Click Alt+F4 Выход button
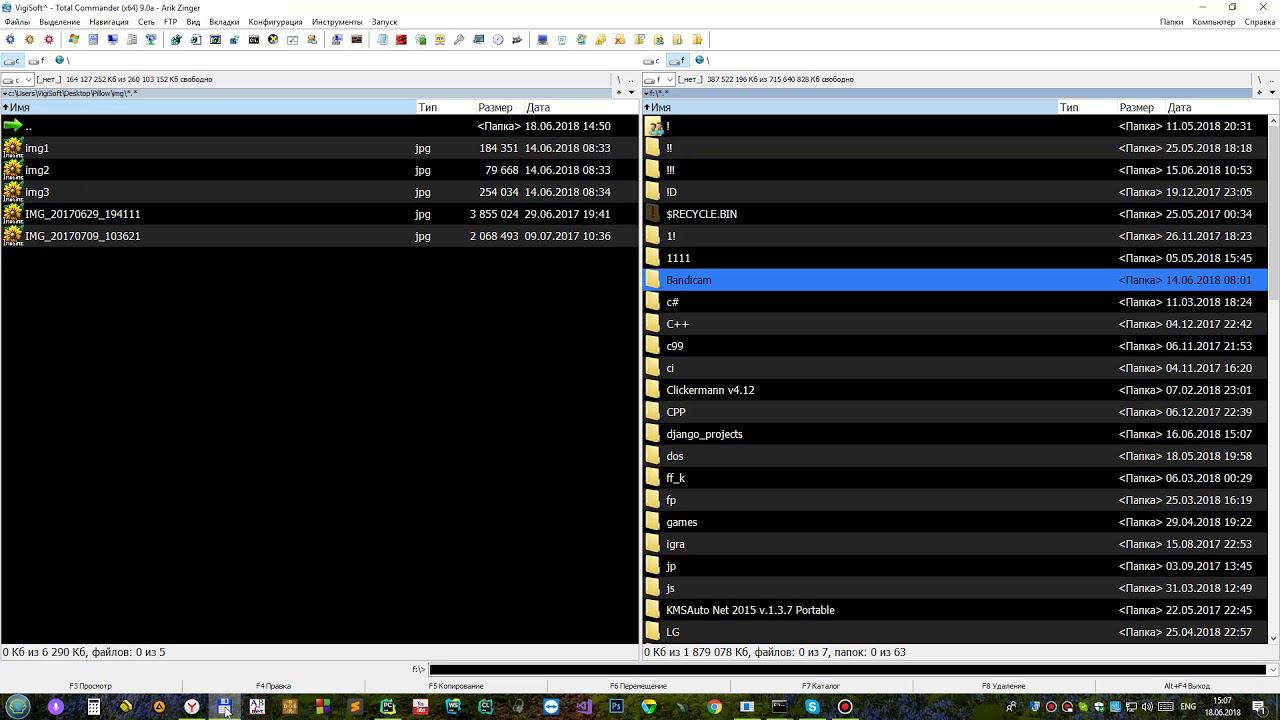 tap(1187, 686)
